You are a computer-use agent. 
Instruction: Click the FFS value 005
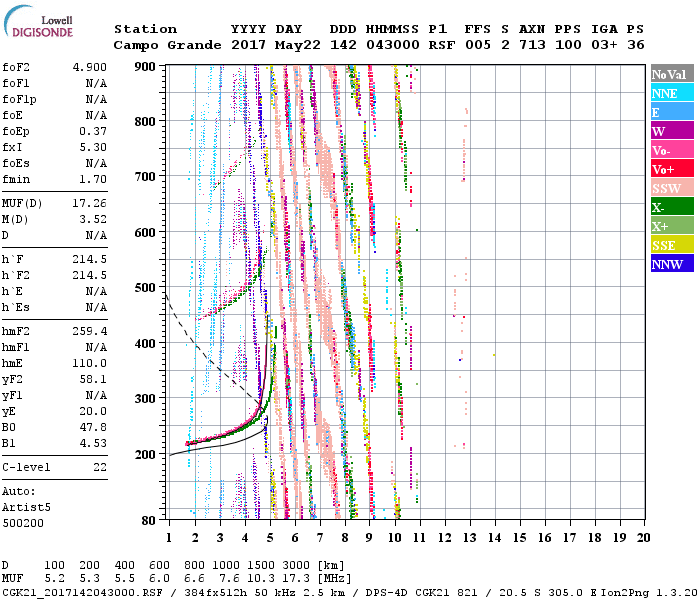(478, 45)
